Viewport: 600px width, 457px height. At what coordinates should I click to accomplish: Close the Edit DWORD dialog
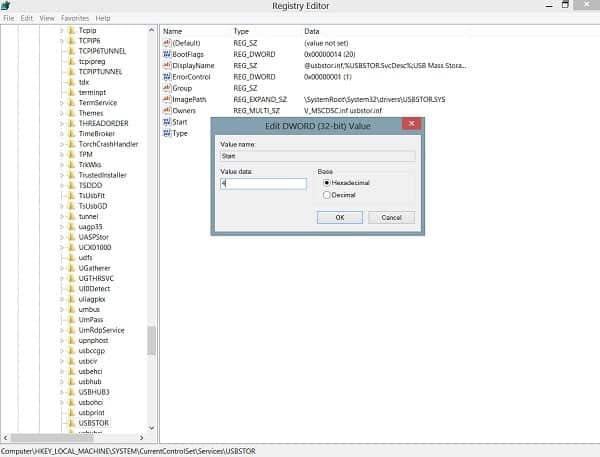(412, 123)
